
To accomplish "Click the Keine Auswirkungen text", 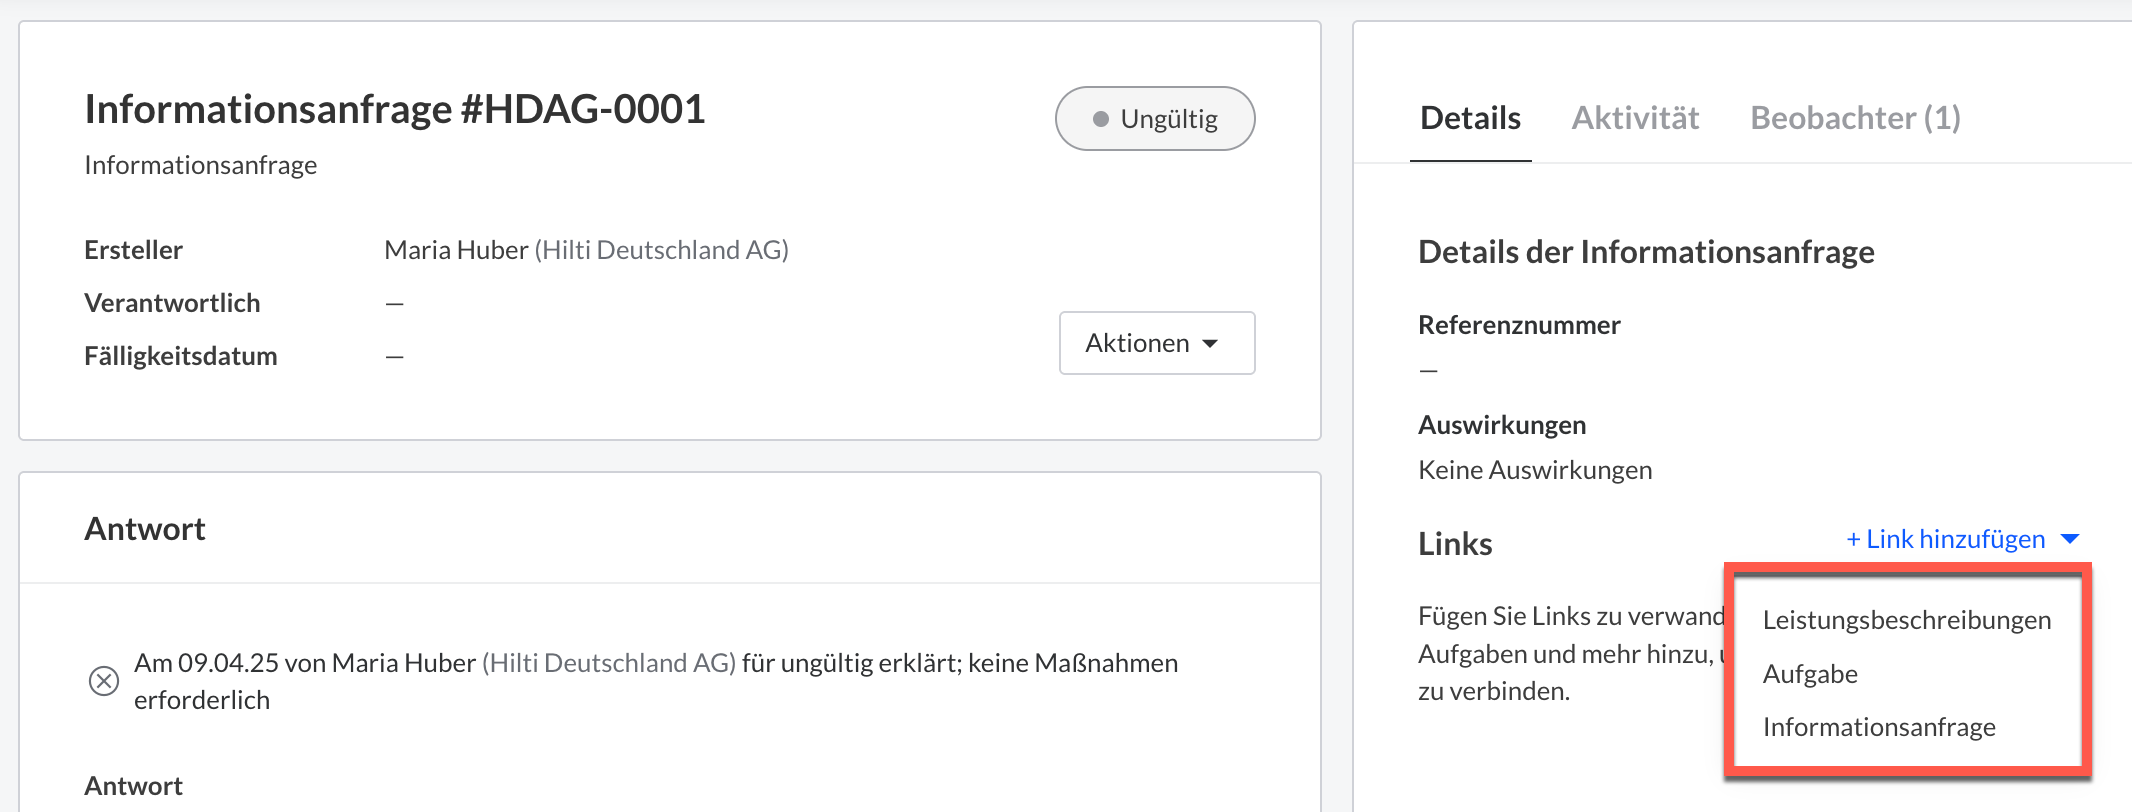I will [1535, 470].
